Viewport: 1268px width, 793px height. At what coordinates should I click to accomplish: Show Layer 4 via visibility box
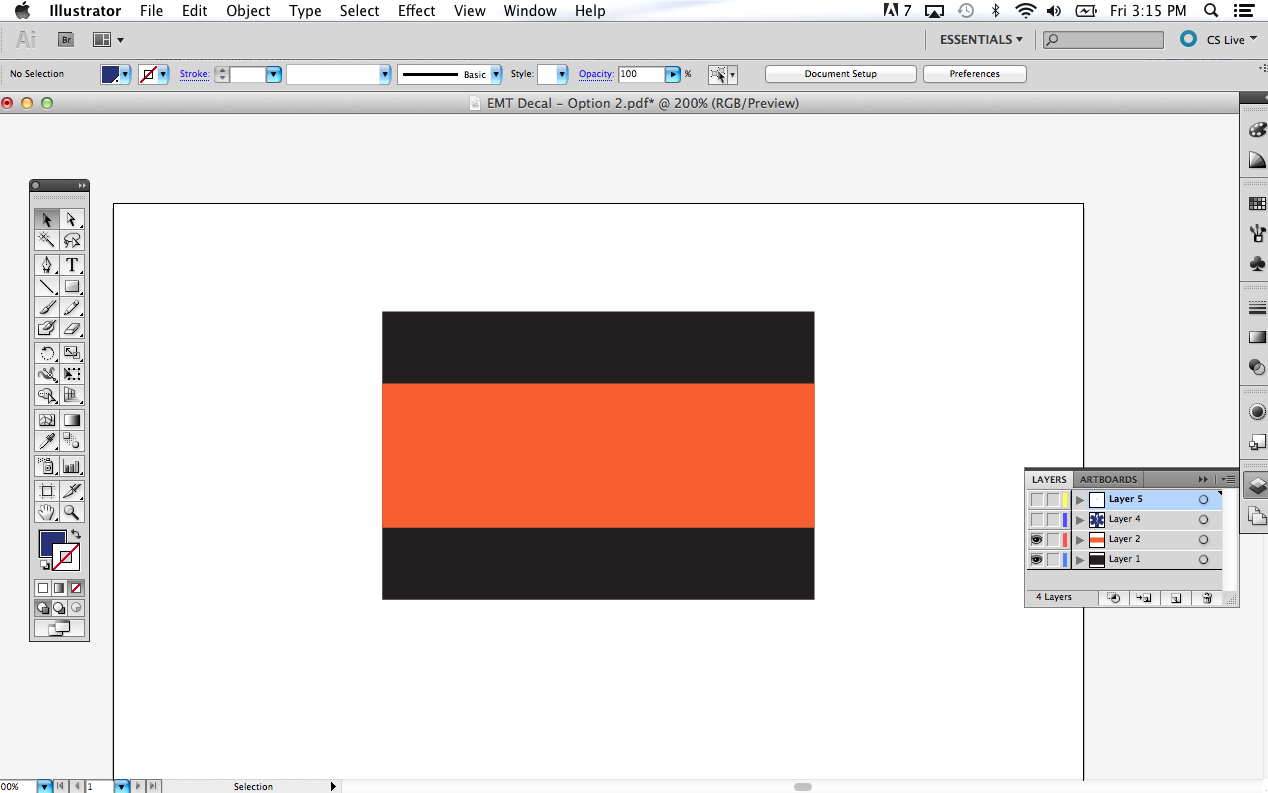(1036, 519)
